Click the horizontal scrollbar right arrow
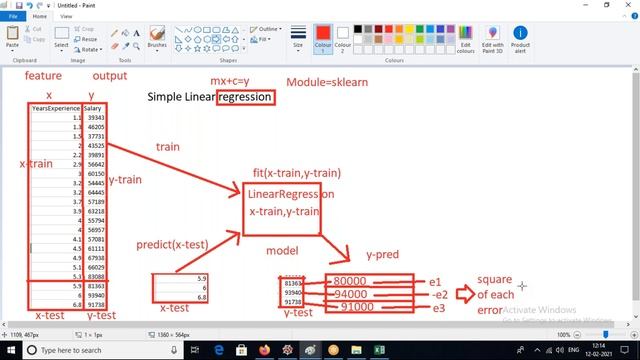This screenshot has width=640, height=360. tap(628, 324)
